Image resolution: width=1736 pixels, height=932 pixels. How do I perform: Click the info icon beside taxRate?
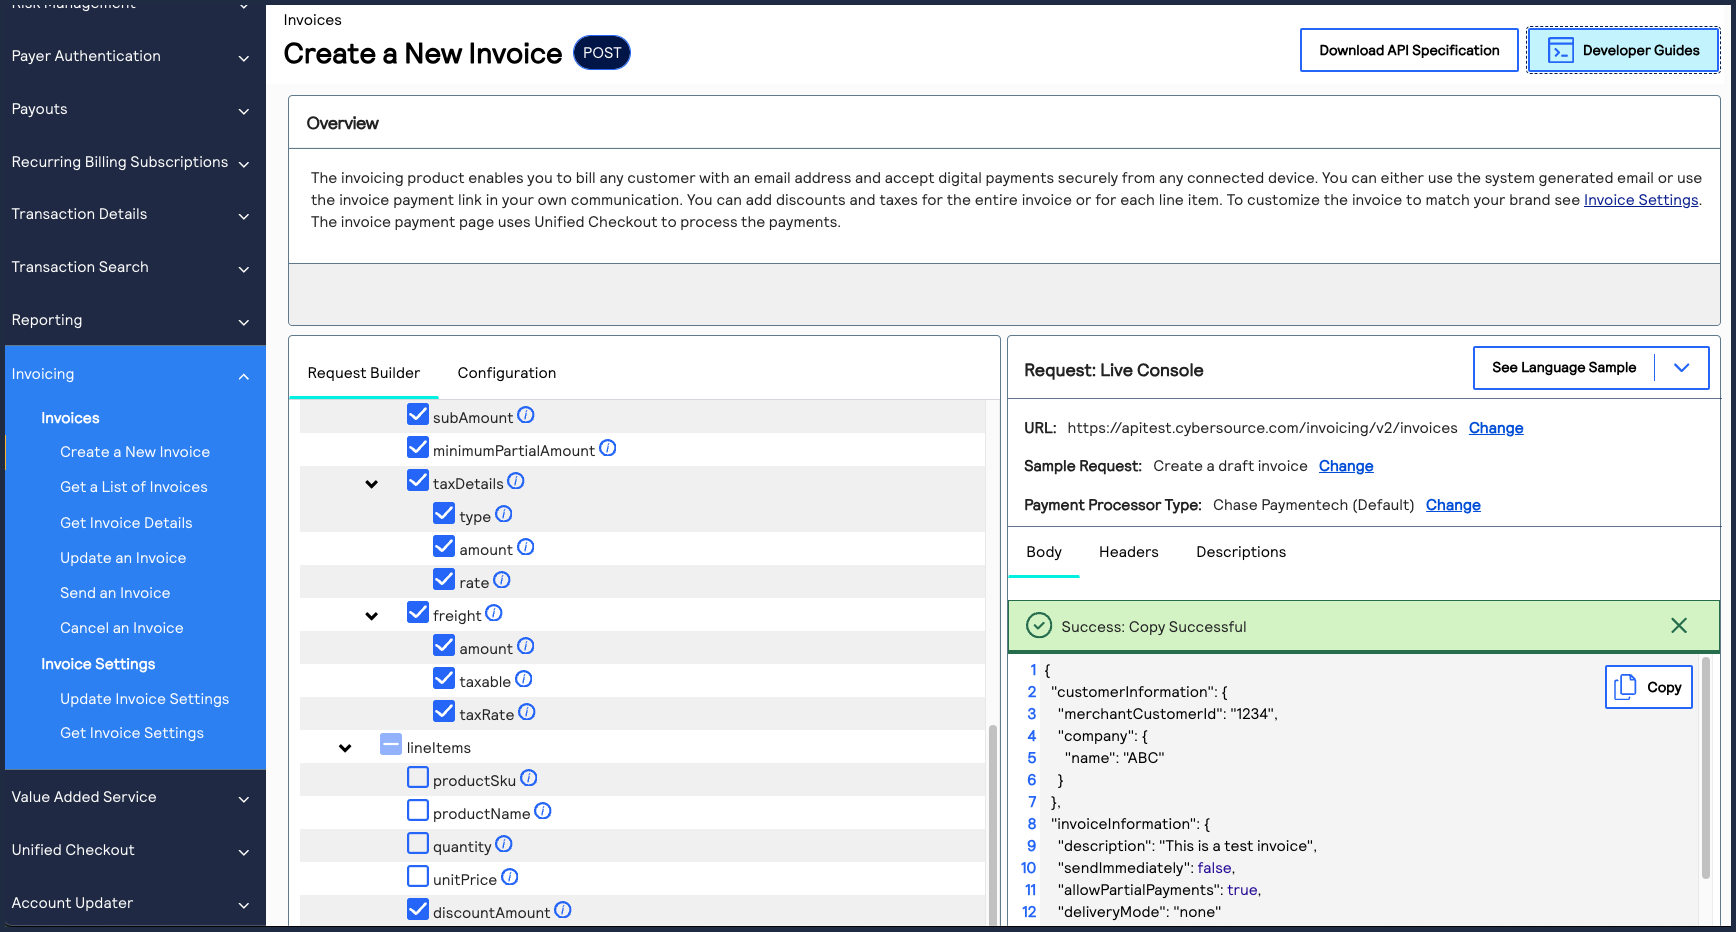pyautogui.click(x=525, y=711)
